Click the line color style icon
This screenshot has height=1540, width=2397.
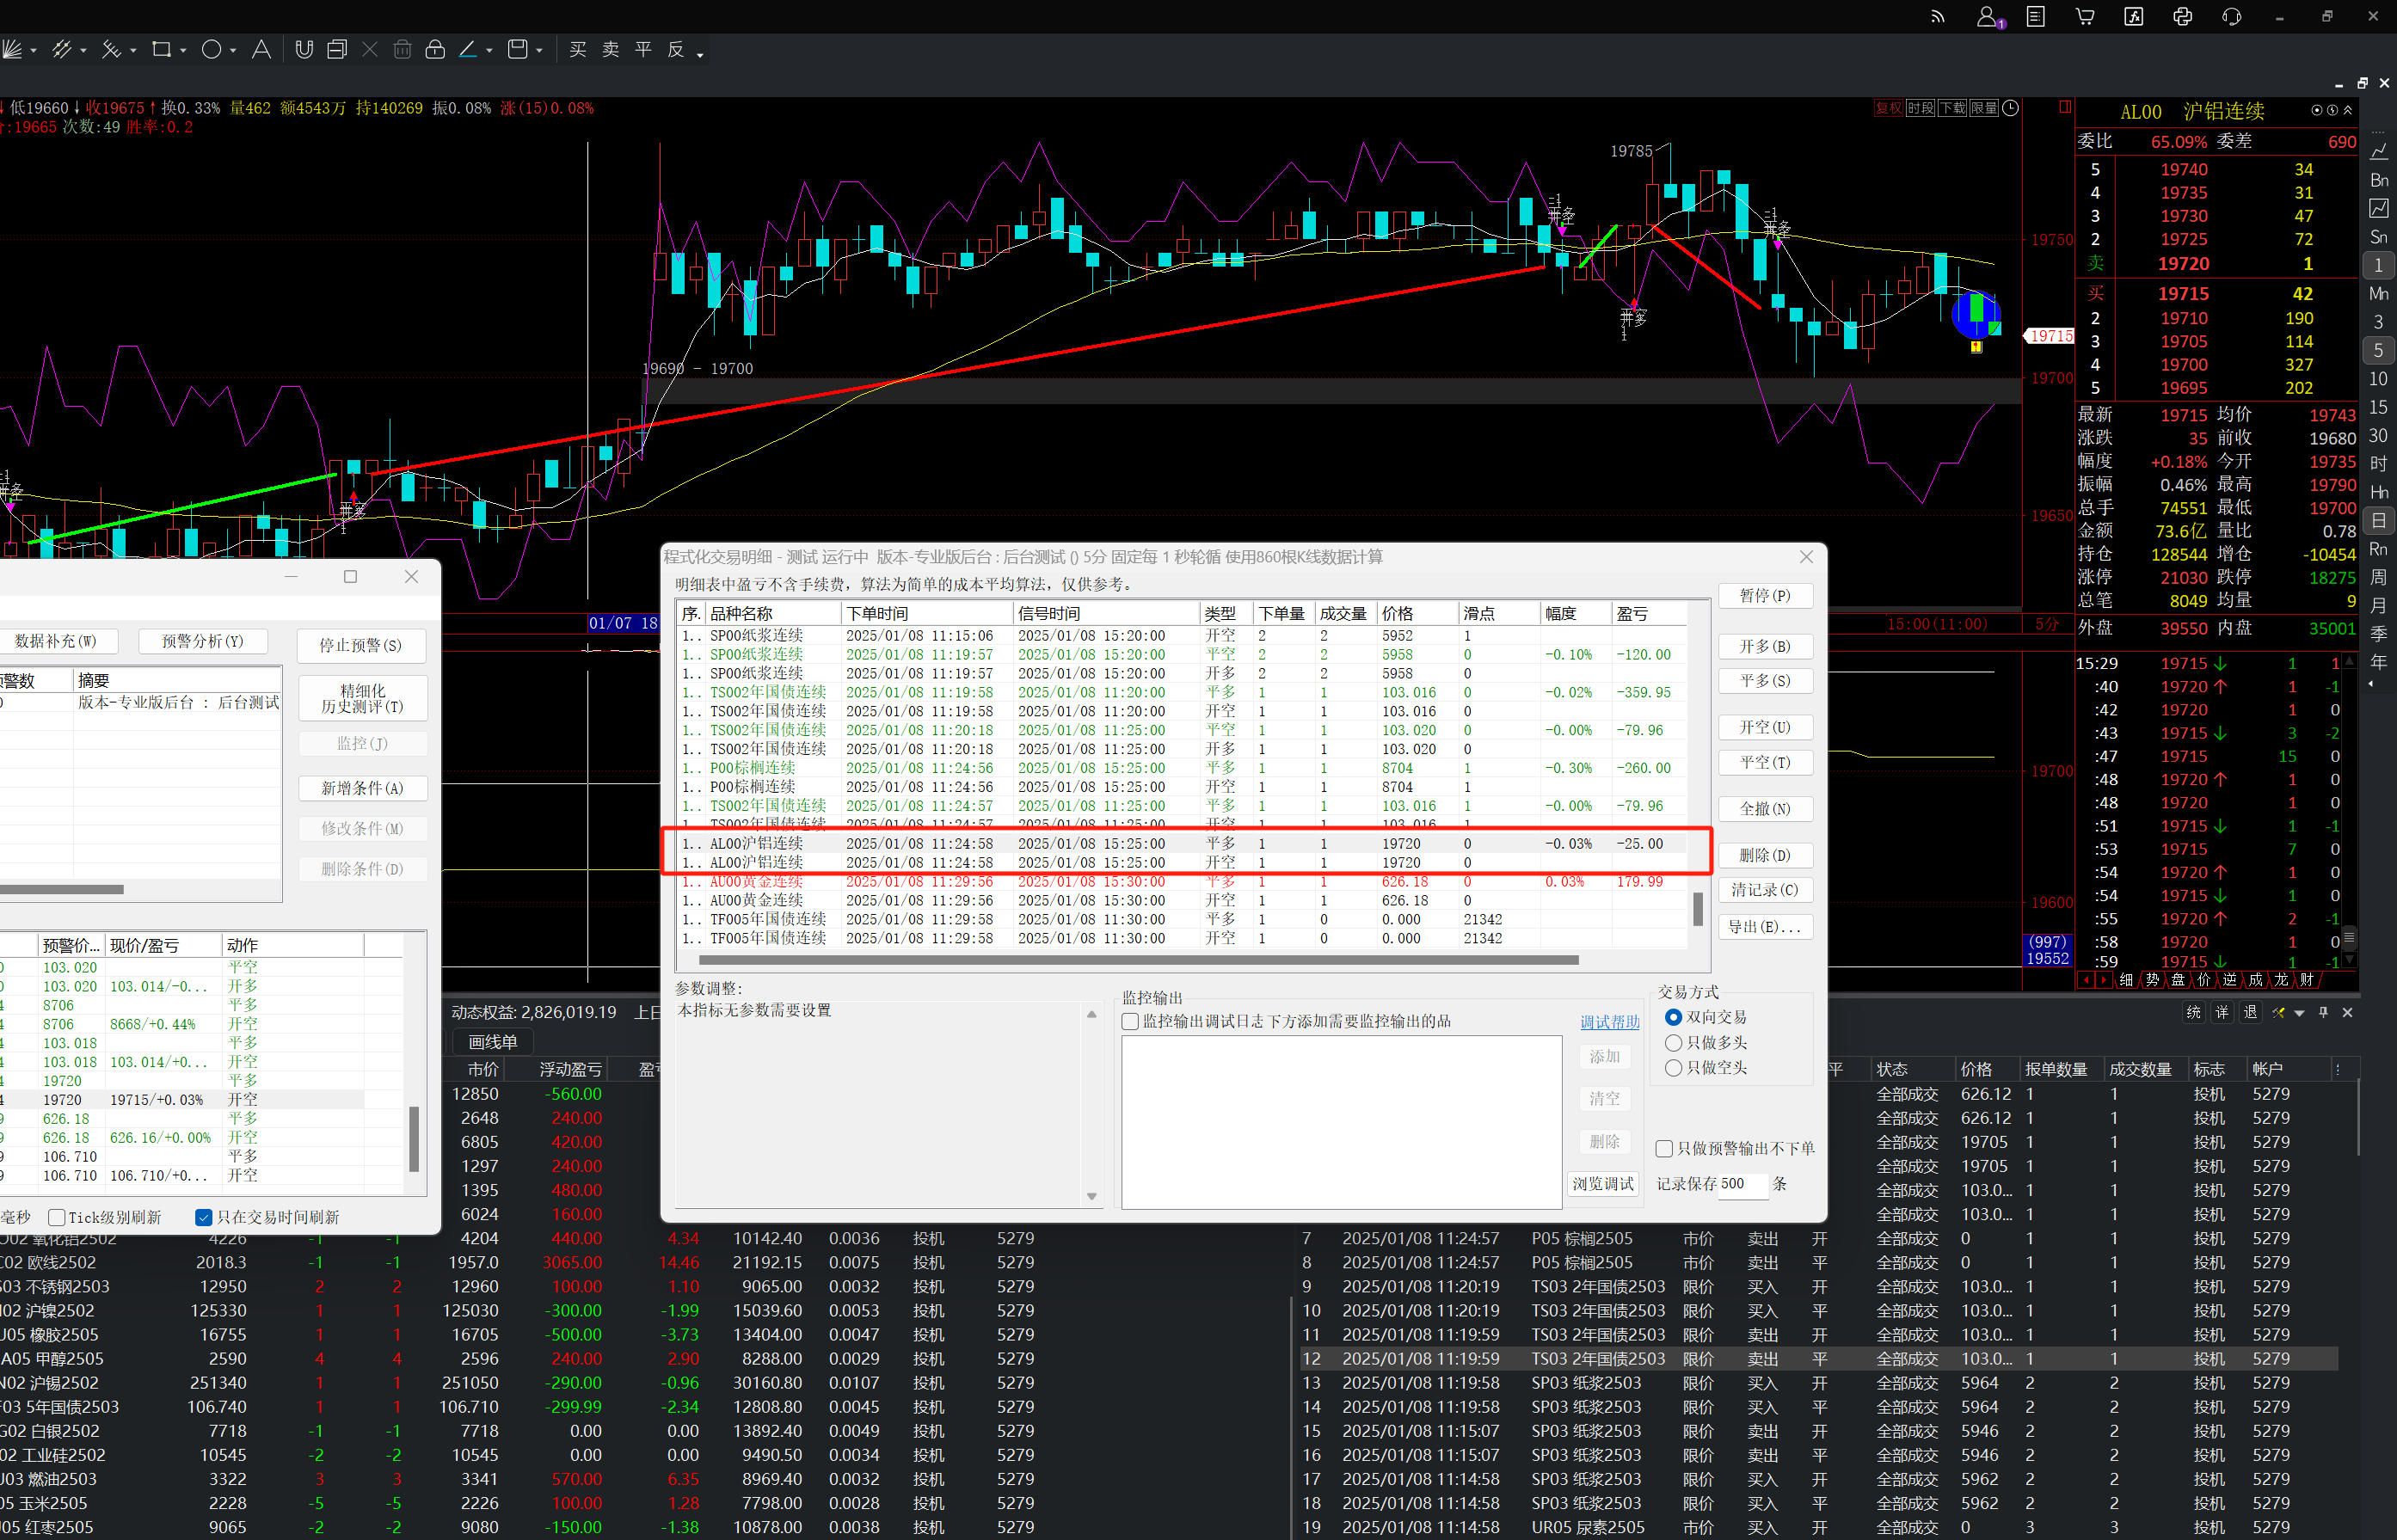[x=467, y=49]
